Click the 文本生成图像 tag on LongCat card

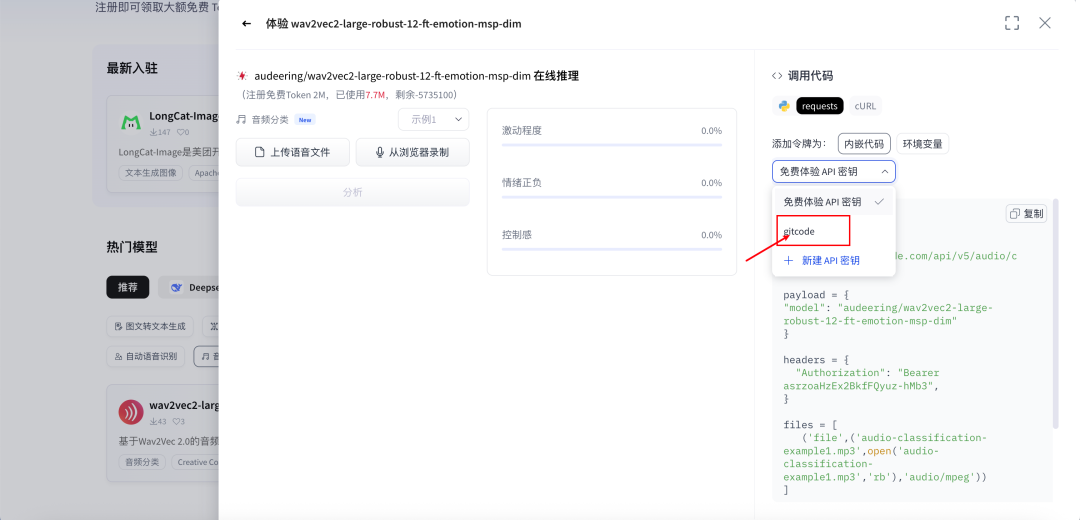point(150,173)
